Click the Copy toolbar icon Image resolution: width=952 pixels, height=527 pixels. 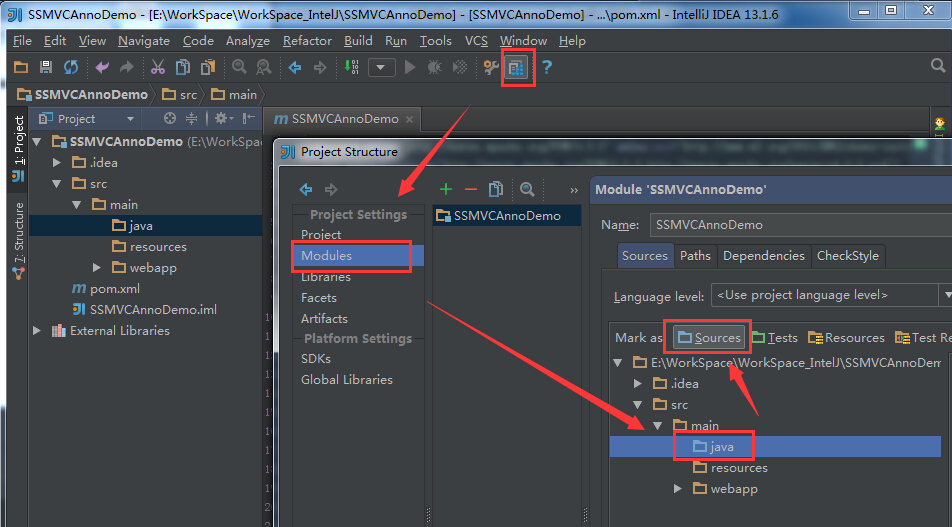[x=183, y=67]
